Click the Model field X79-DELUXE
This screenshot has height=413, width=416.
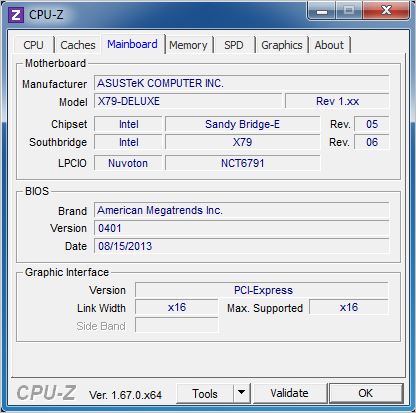pyautogui.click(x=188, y=101)
